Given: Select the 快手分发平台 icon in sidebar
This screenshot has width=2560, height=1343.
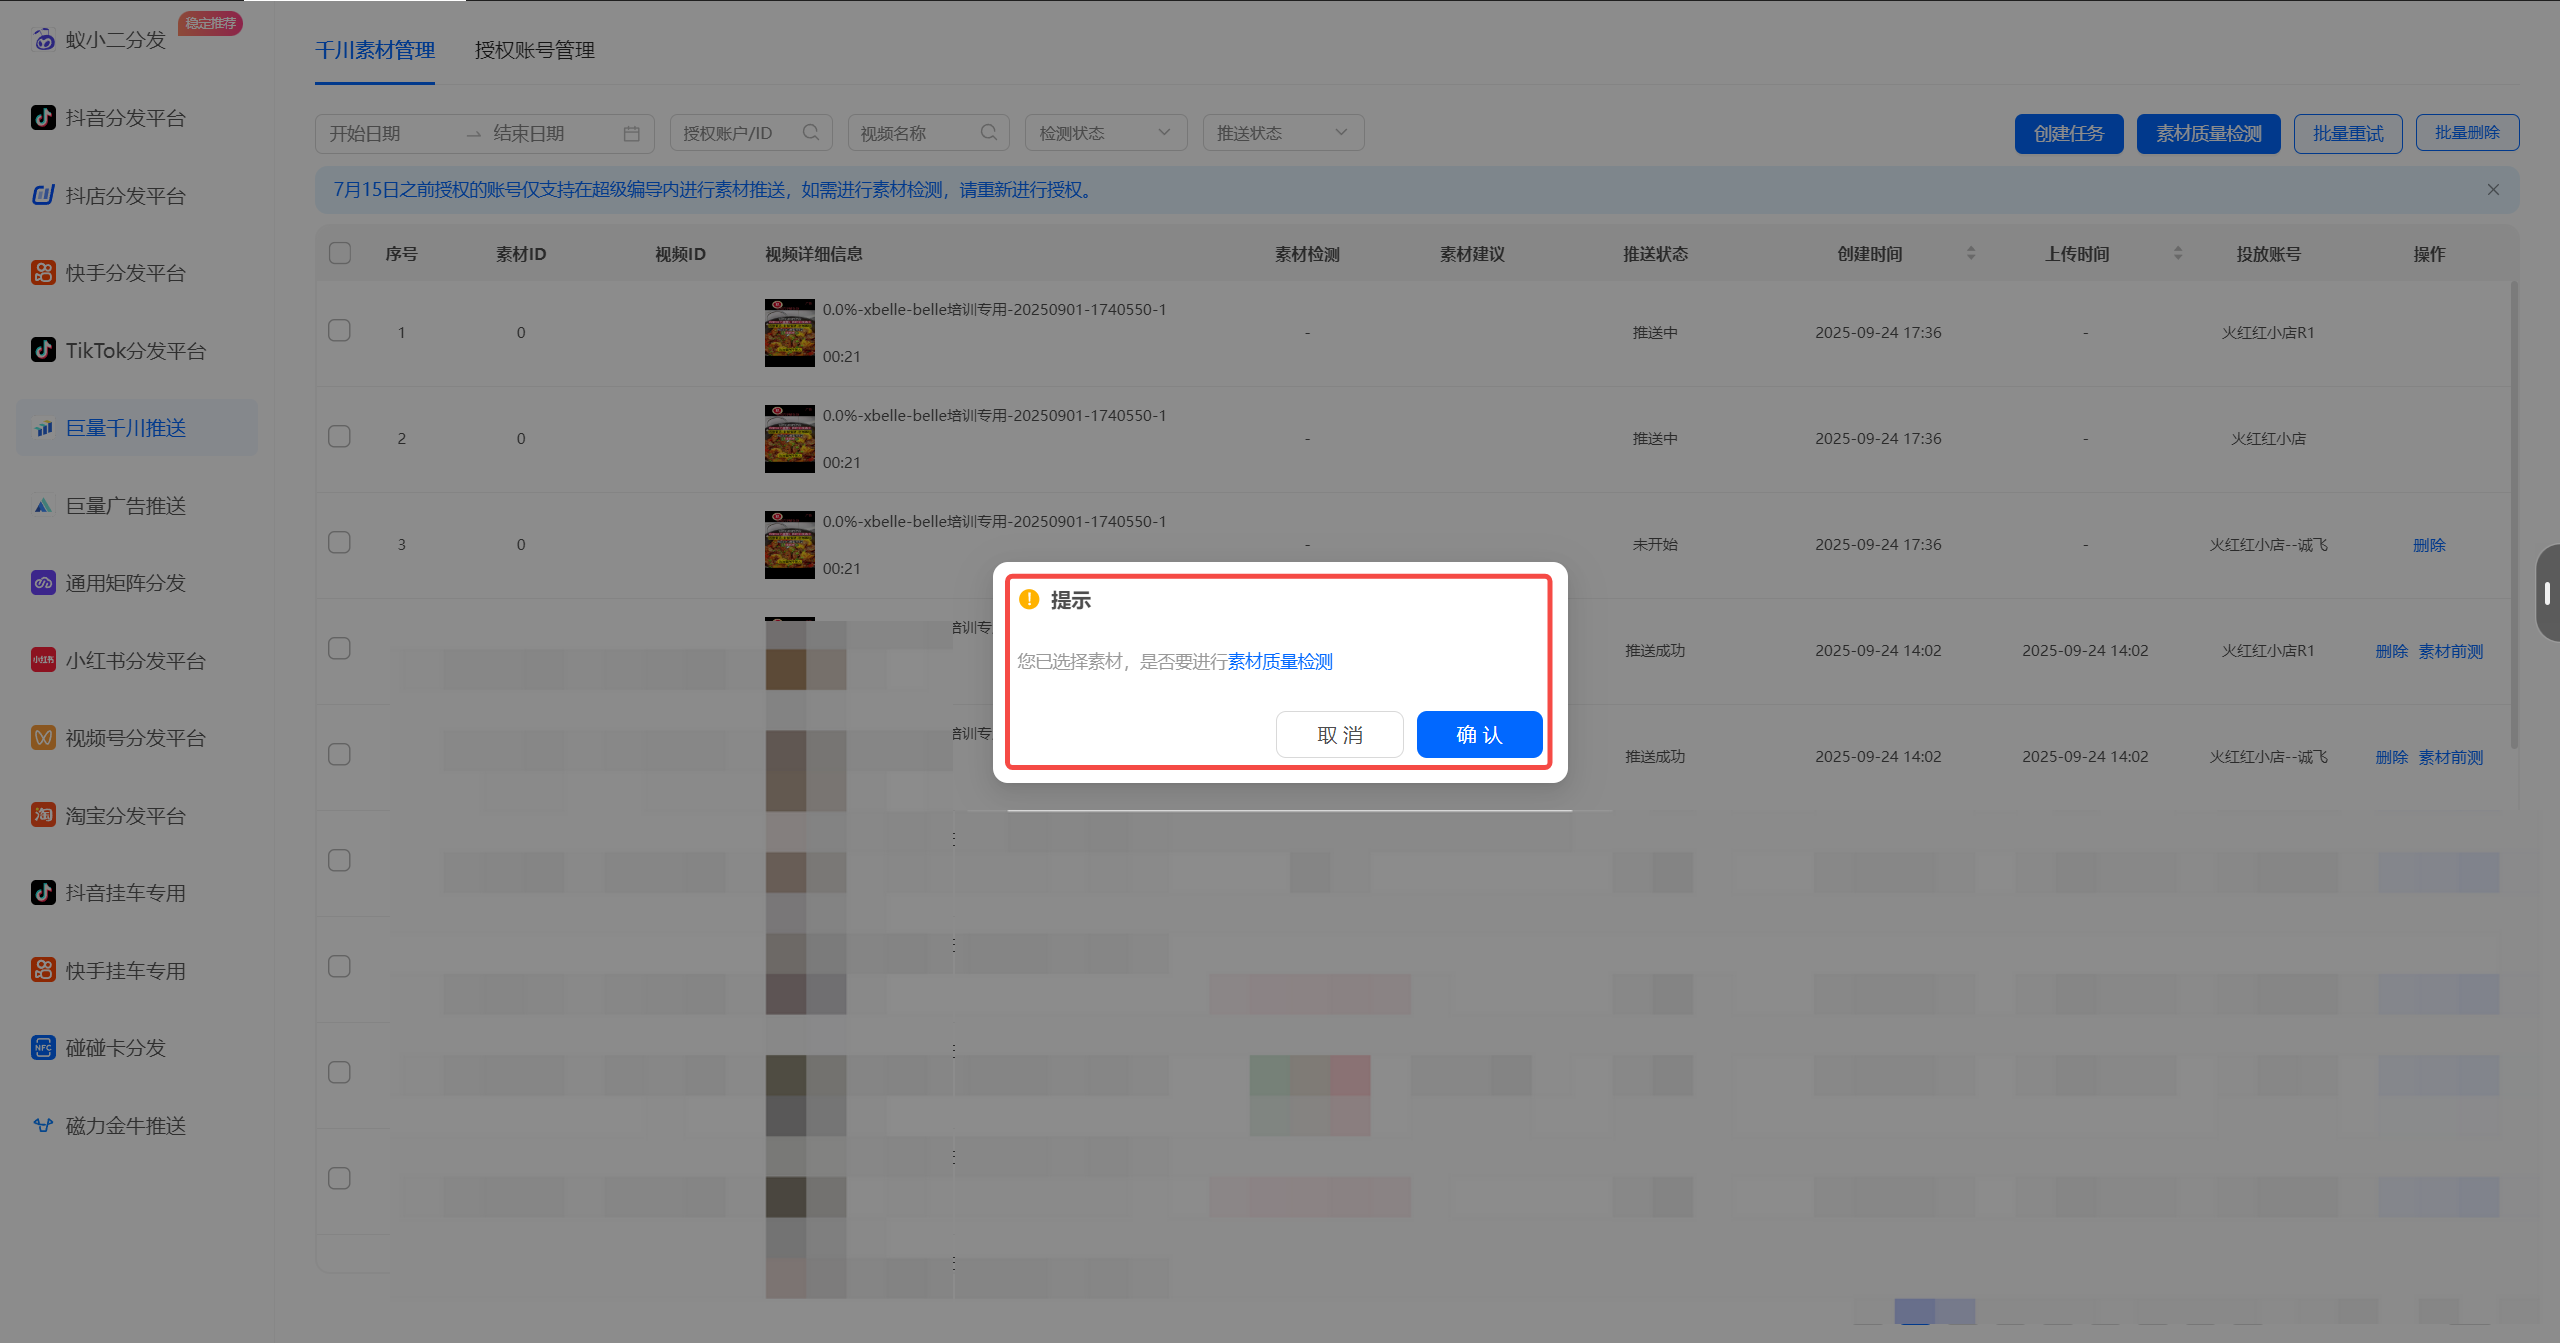Looking at the screenshot, I should tap(43, 273).
